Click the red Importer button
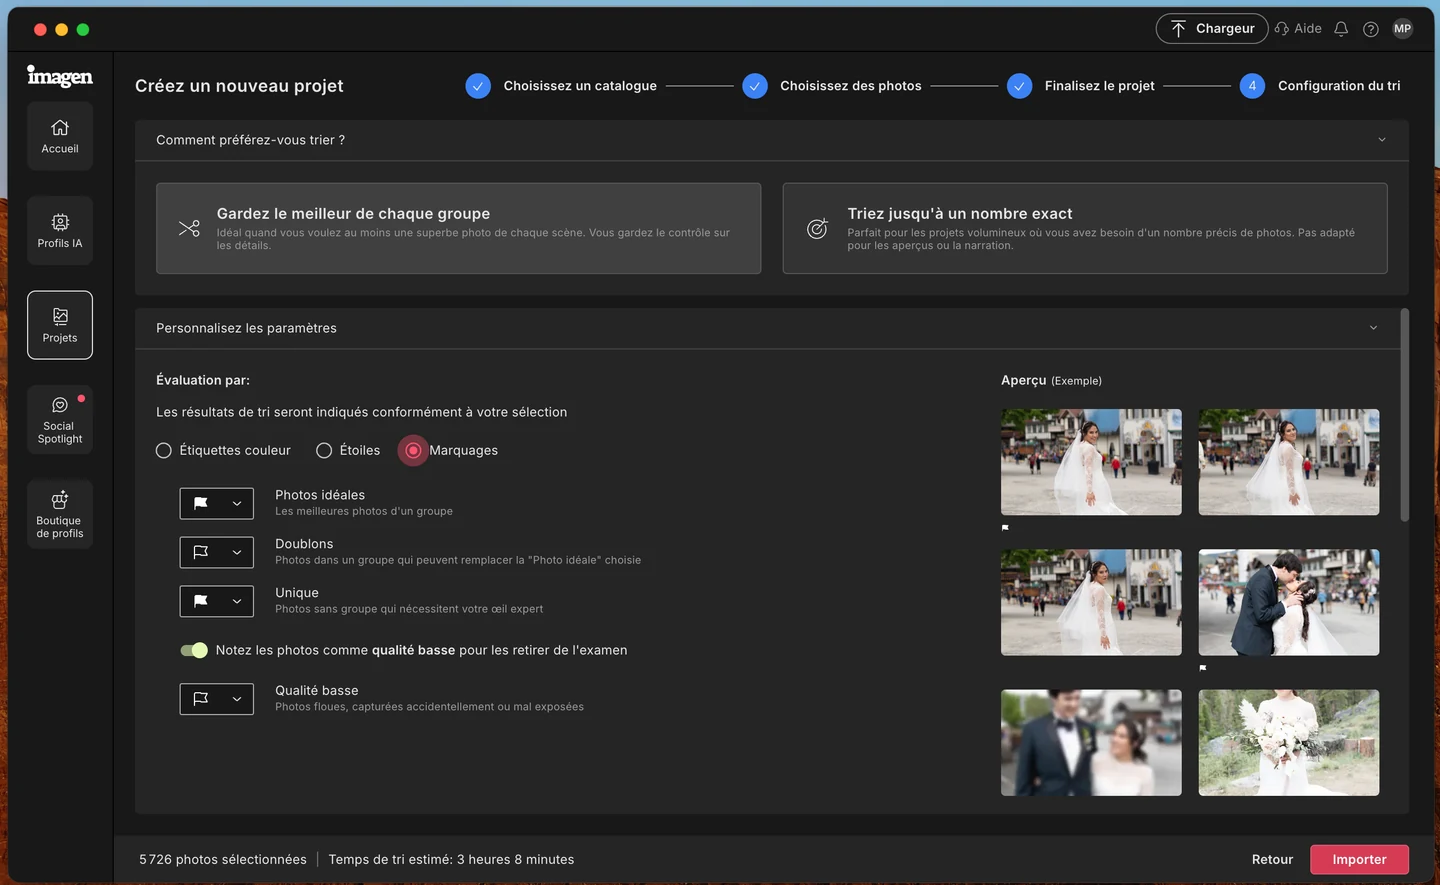 (x=1359, y=860)
